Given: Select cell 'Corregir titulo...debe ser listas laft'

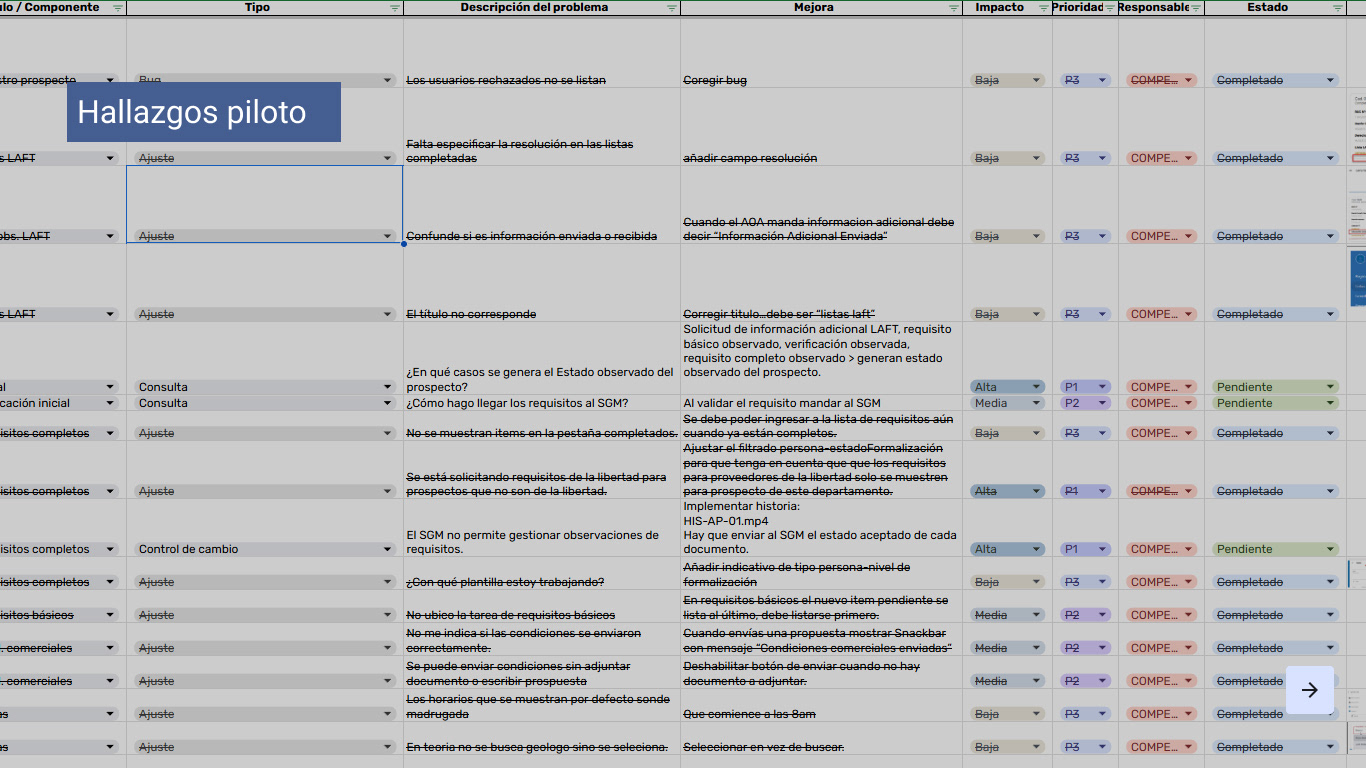Looking at the screenshot, I should click(x=821, y=283).
